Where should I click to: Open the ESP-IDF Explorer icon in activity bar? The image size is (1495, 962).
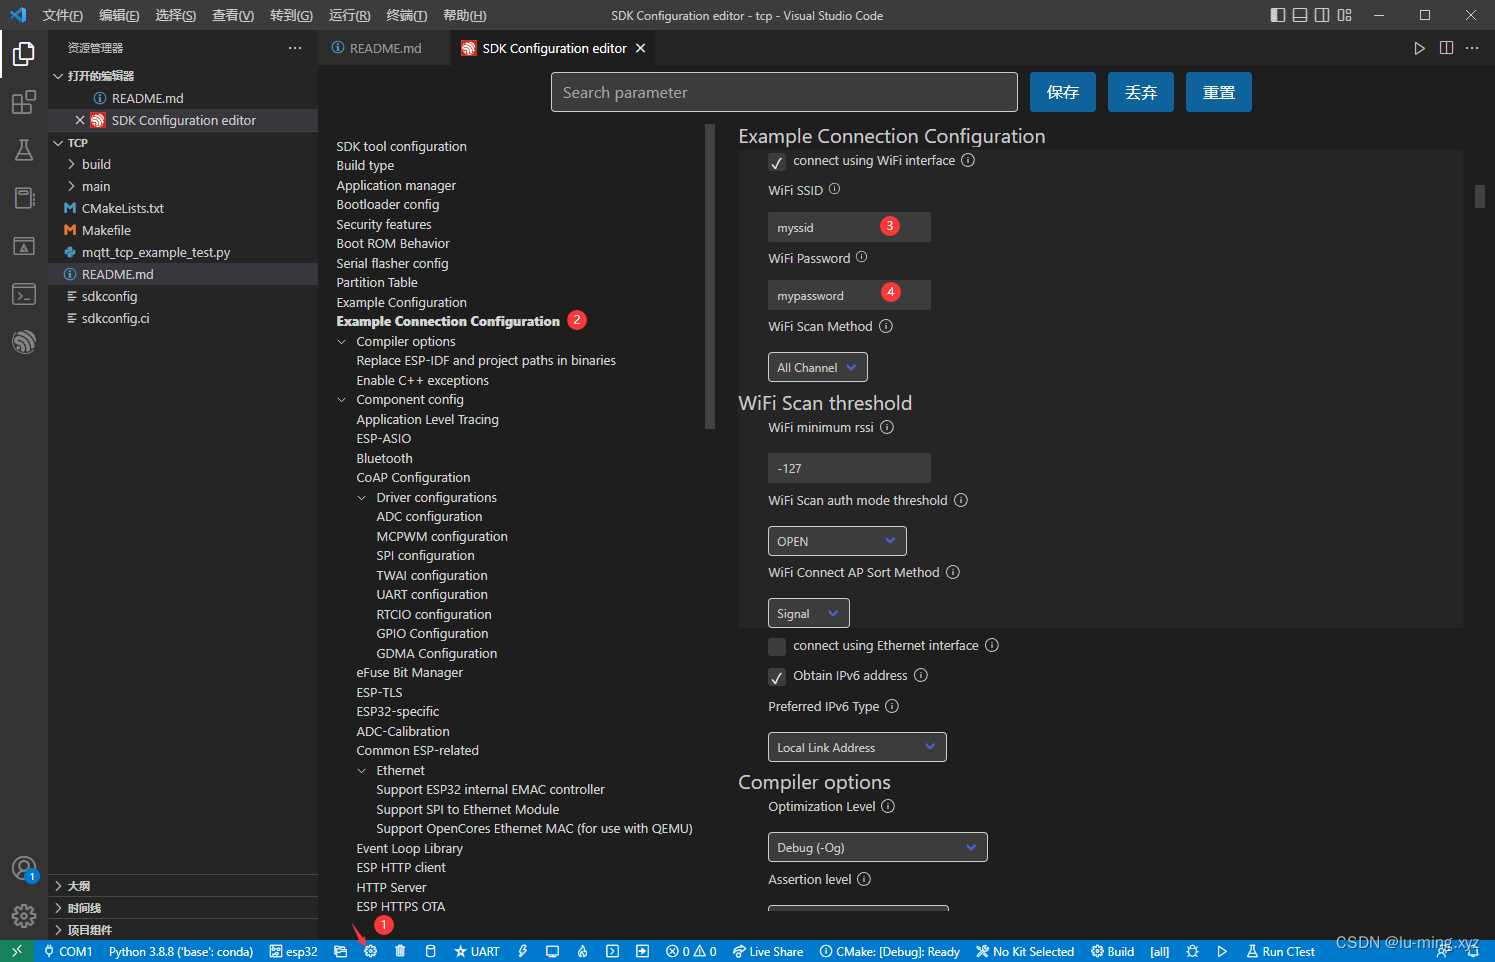[24, 342]
